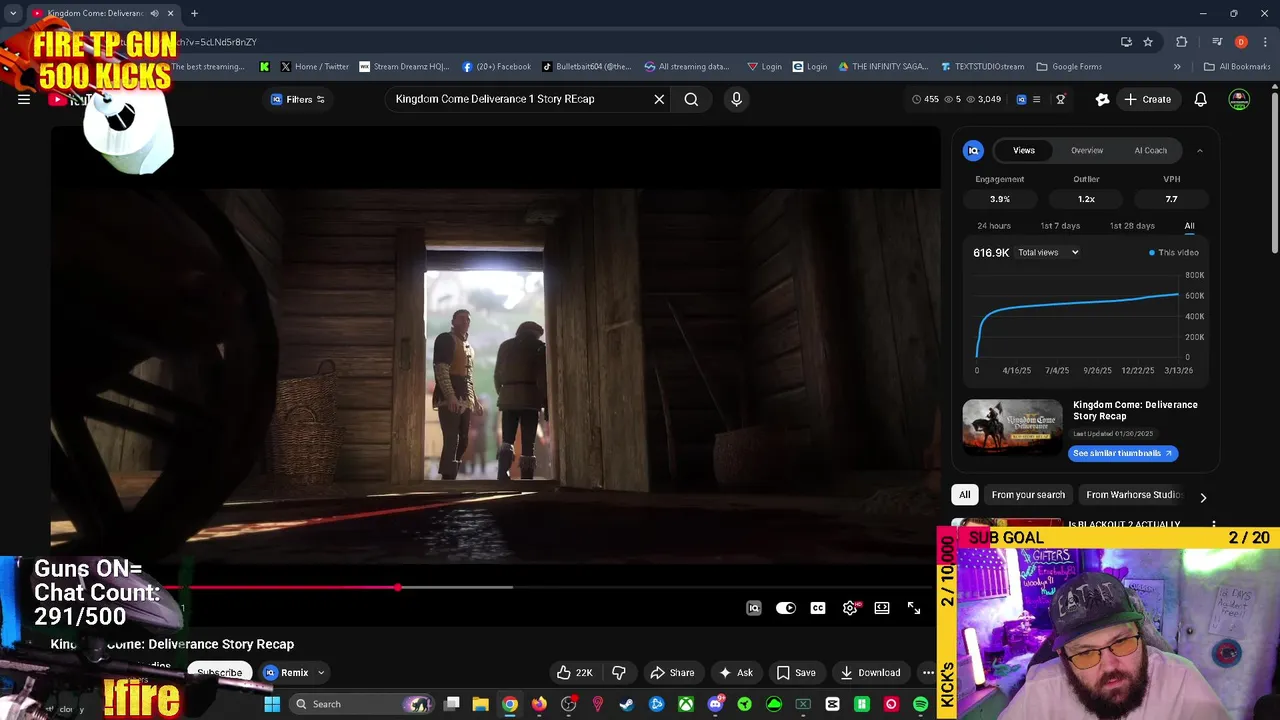
Task: Mute the Kingdom Come tab audio icon
Action: click(154, 13)
